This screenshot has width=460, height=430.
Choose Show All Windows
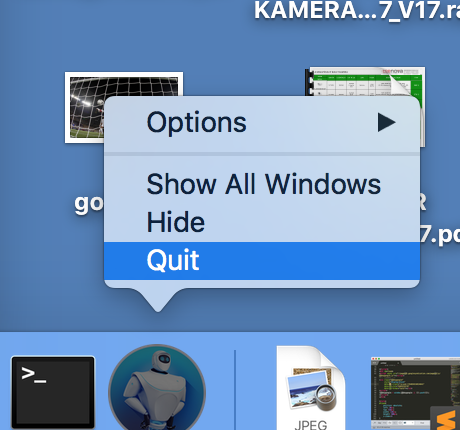point(262,184)
